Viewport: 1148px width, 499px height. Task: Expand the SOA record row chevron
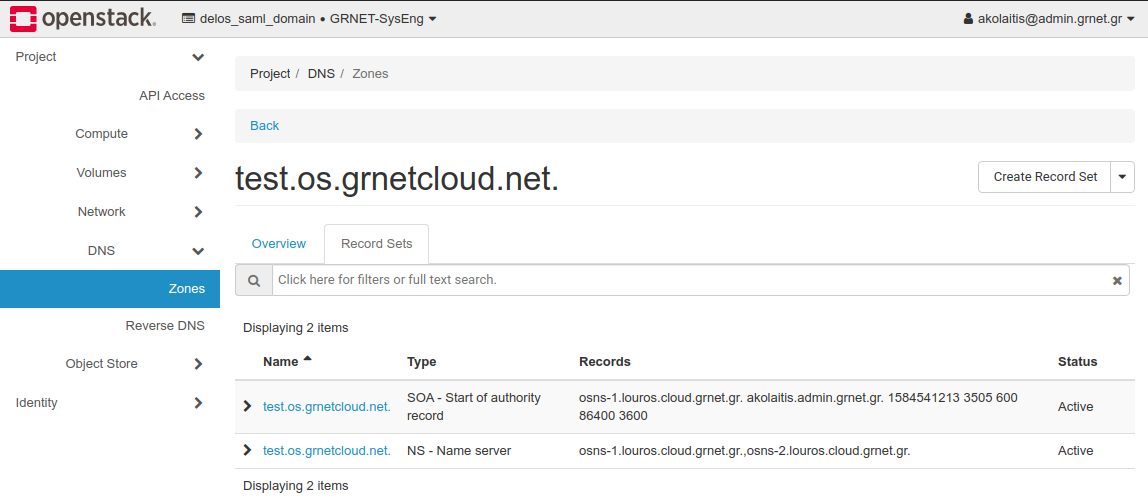(x=248, y=406)
